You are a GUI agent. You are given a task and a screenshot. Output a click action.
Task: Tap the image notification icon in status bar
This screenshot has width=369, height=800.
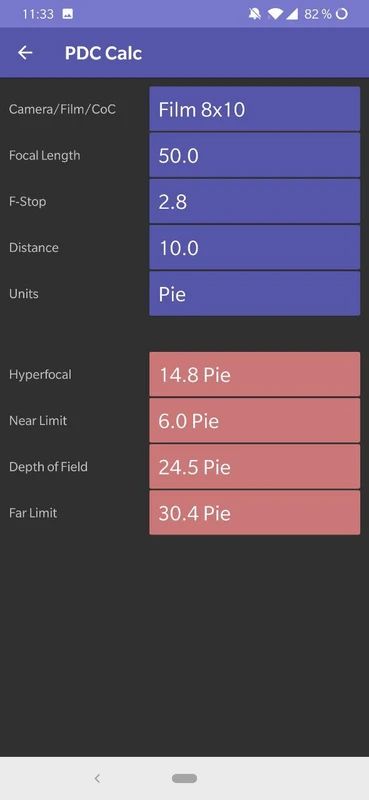[x=67, y=14]
